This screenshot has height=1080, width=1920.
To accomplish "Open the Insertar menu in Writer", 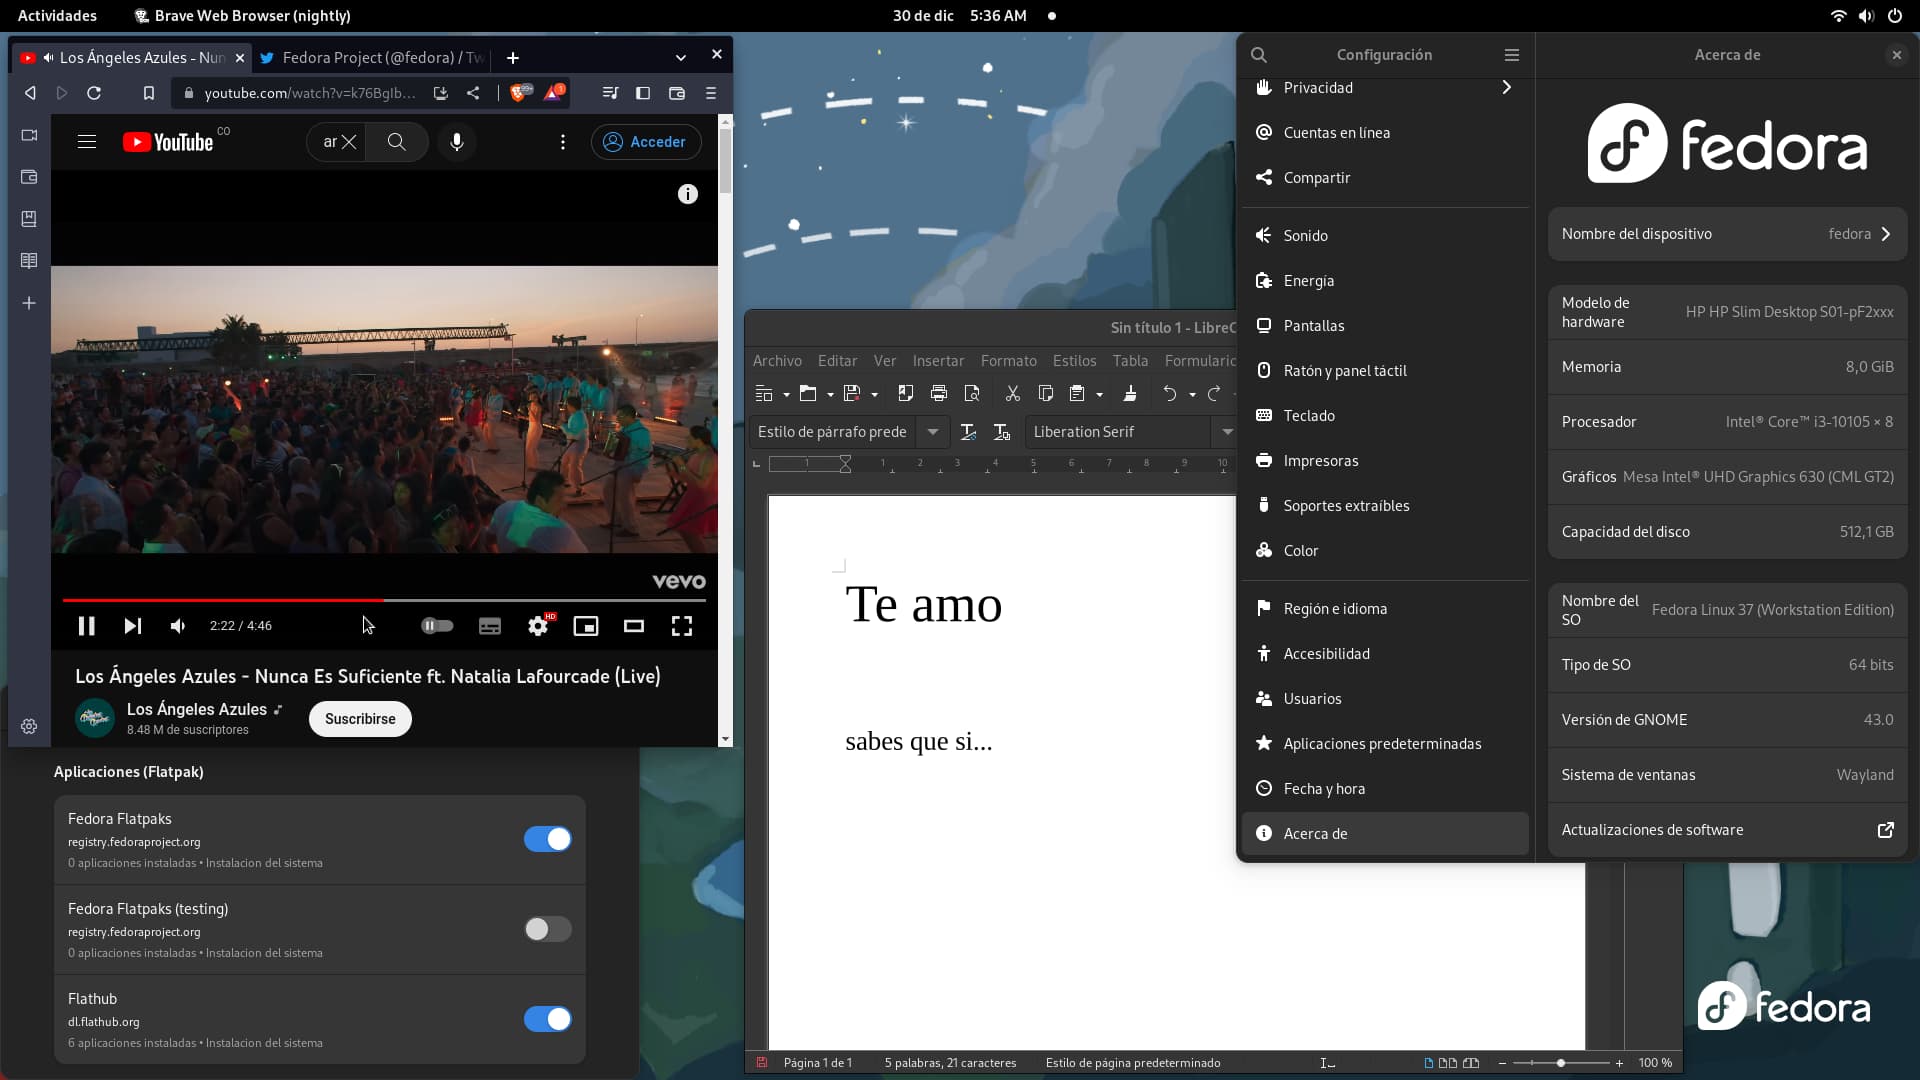I will click(x=937, y=361).
